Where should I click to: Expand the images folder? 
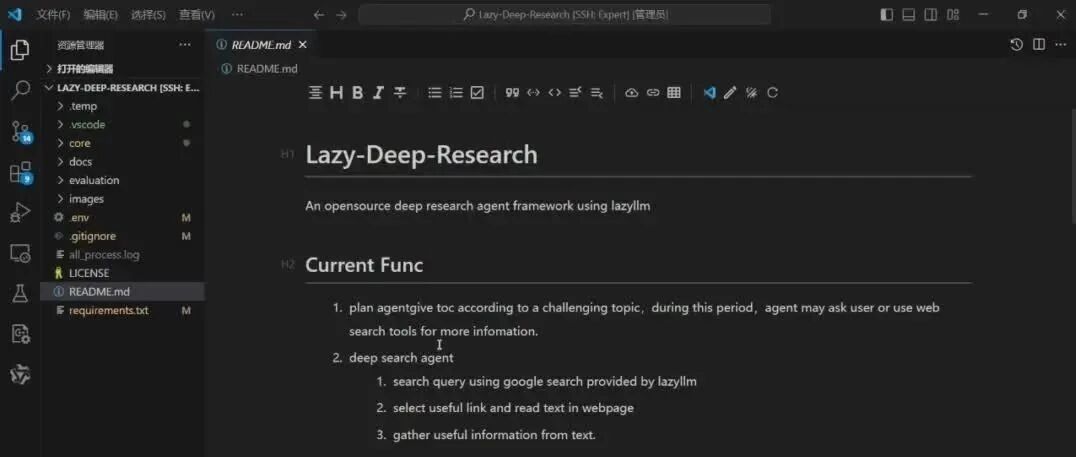click(122, 199)
